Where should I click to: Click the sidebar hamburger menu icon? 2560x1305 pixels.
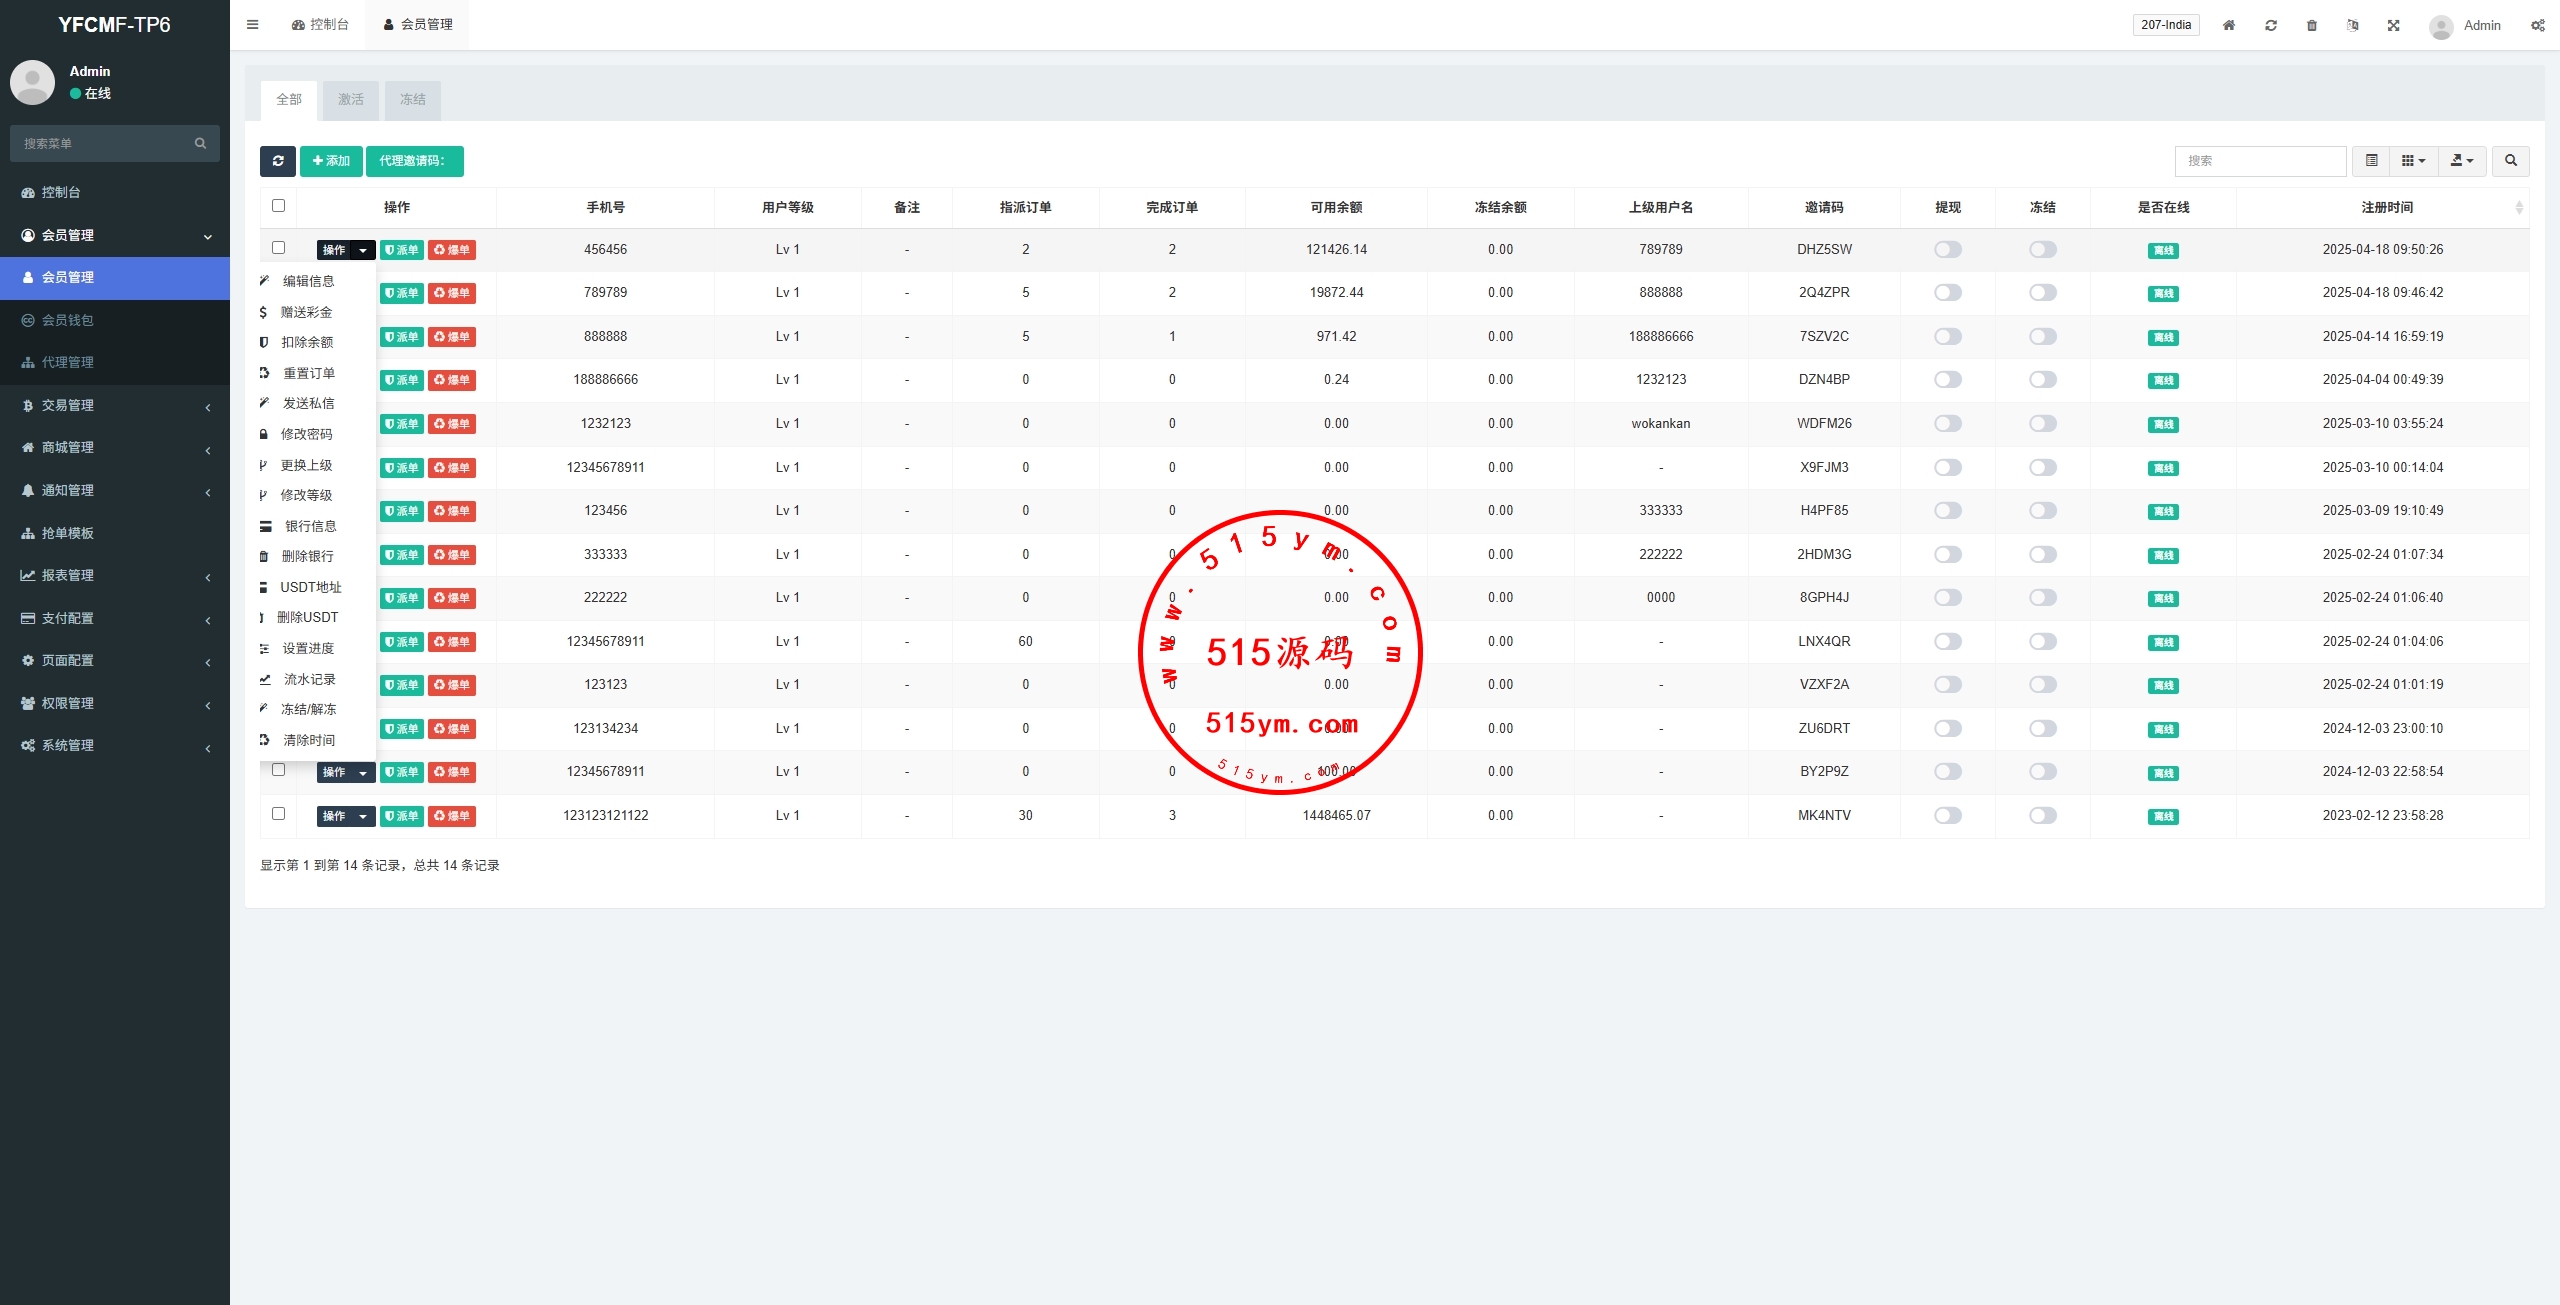(252, 25)
